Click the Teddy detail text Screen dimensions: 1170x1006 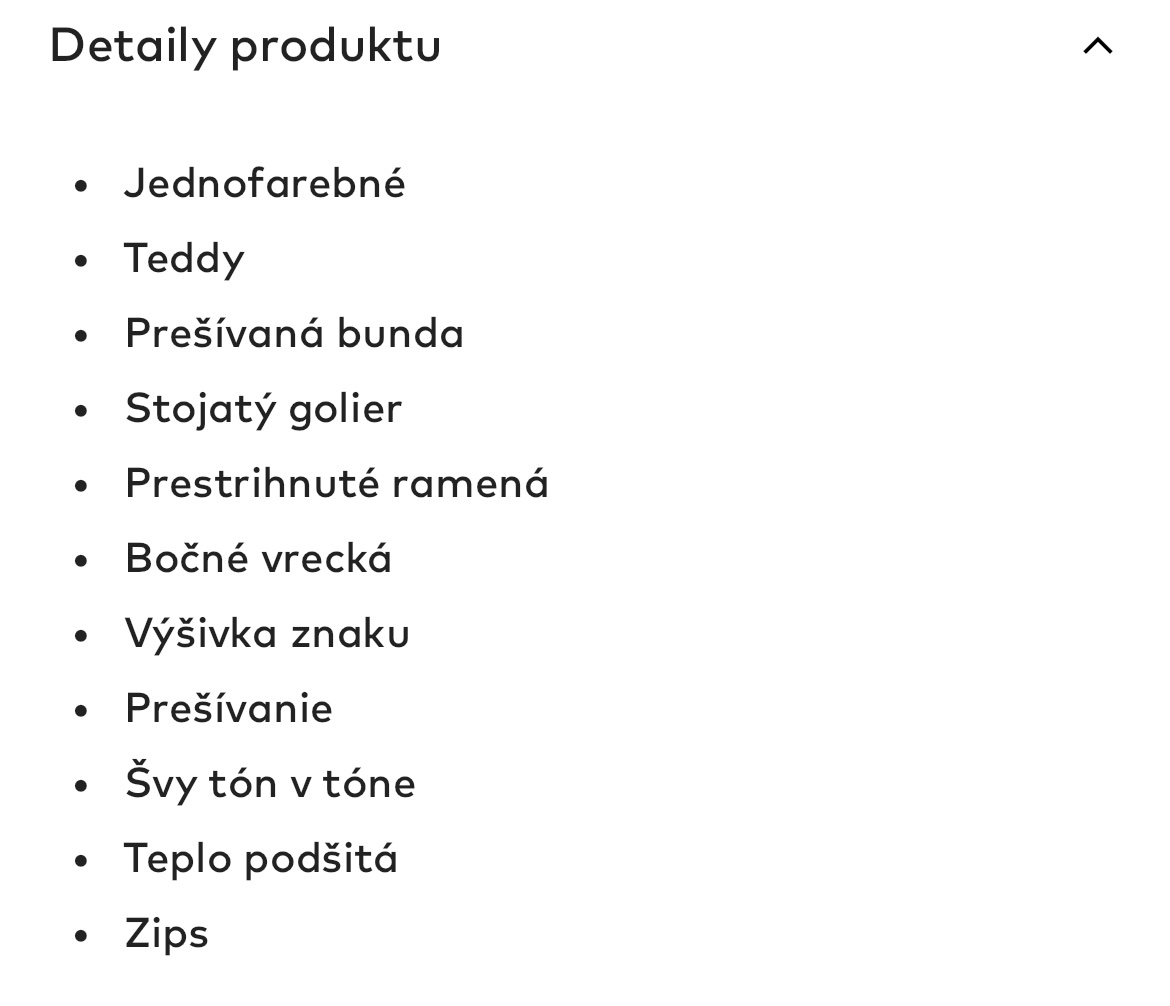tap(184, 259)
